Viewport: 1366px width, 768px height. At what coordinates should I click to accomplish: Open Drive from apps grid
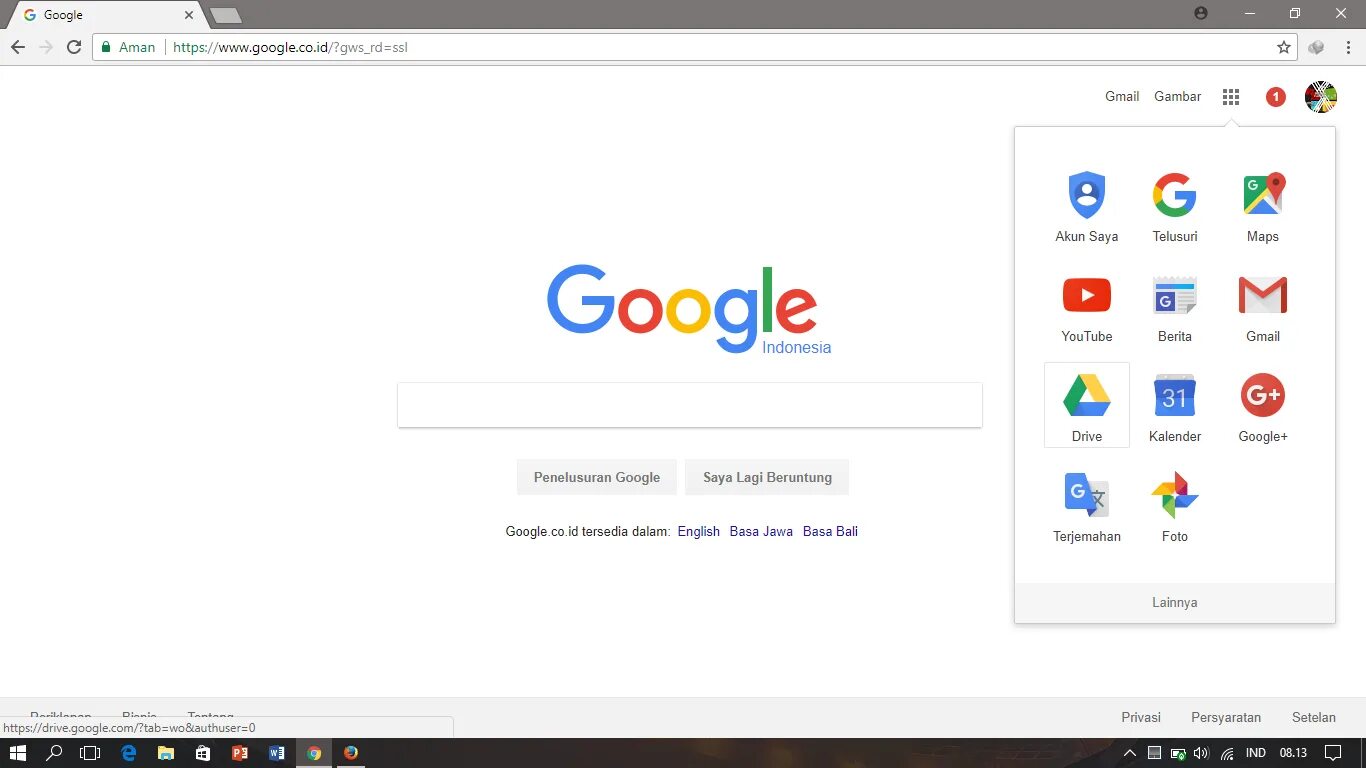(x=1087, y=405)
